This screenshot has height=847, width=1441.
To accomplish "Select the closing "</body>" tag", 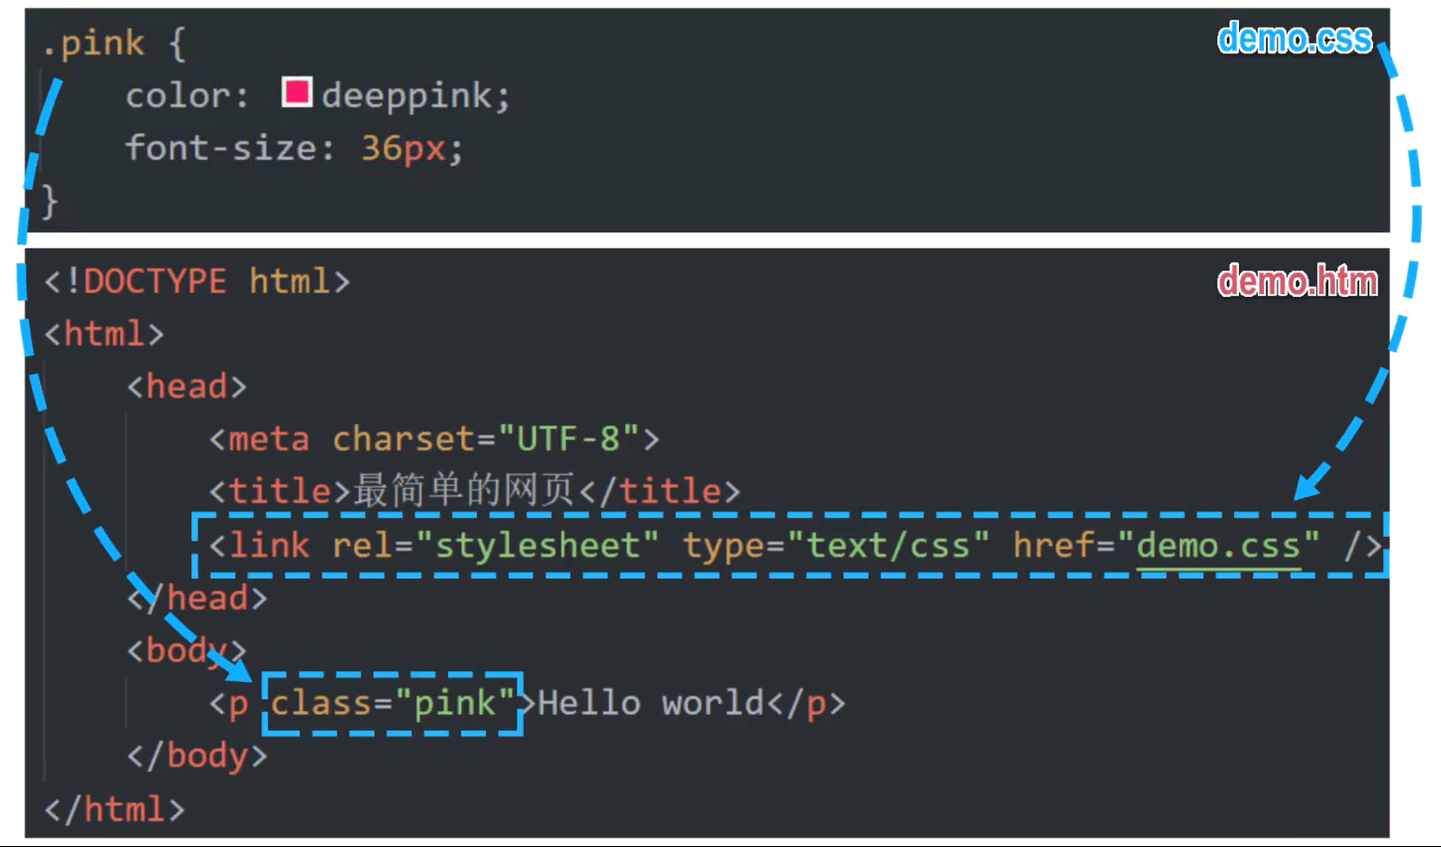I will click(197, 756).
